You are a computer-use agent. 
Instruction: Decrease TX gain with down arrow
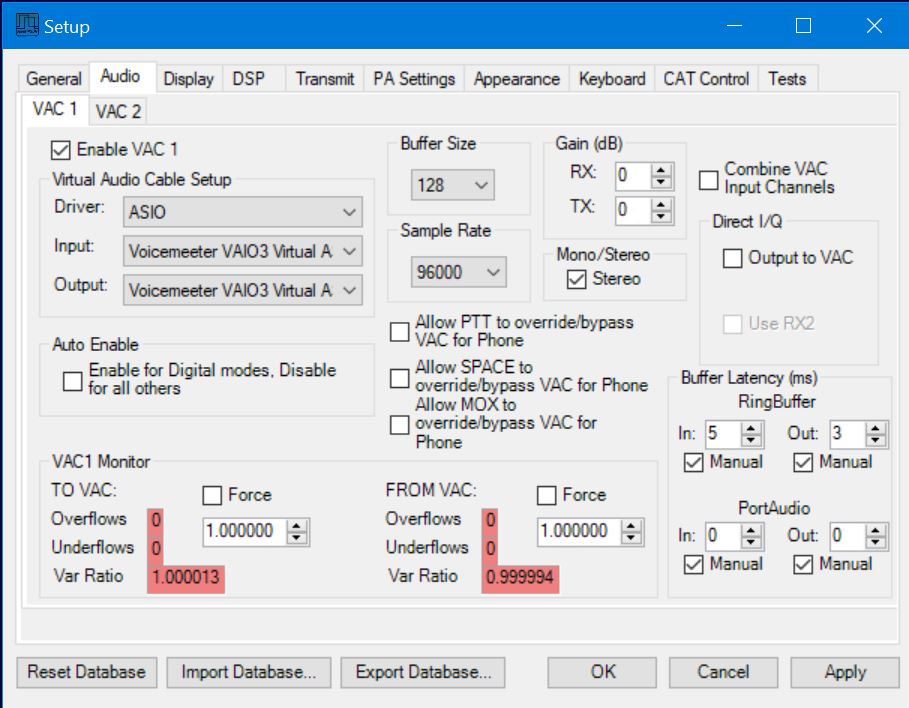(661, 215)
